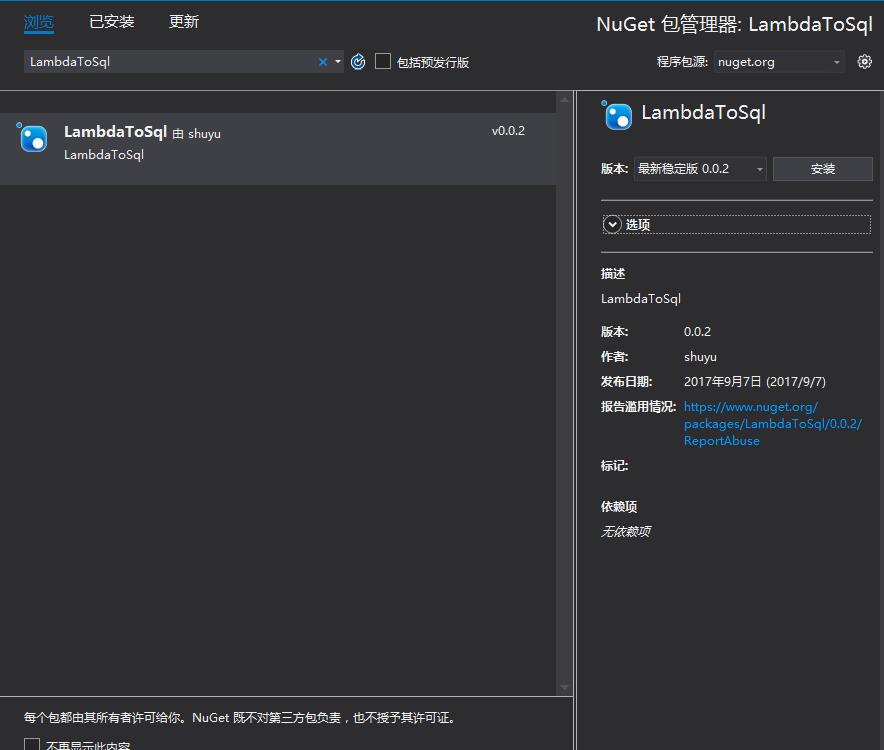Click the author value shuyu in details
The image size is (884, 750).
[x=700, y=357]
